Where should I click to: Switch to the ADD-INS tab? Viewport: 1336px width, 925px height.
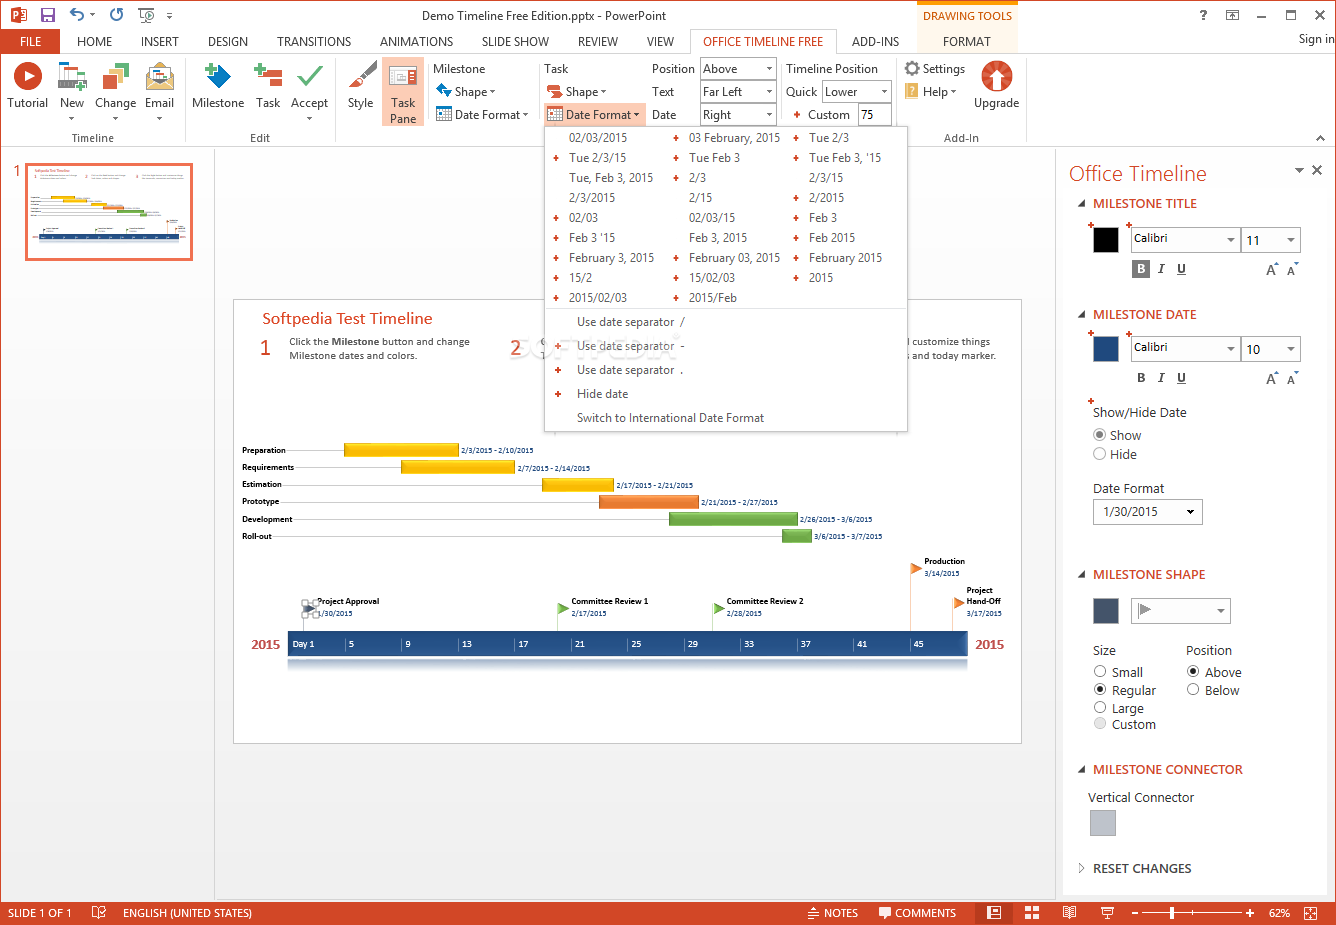tap(875, 41)
